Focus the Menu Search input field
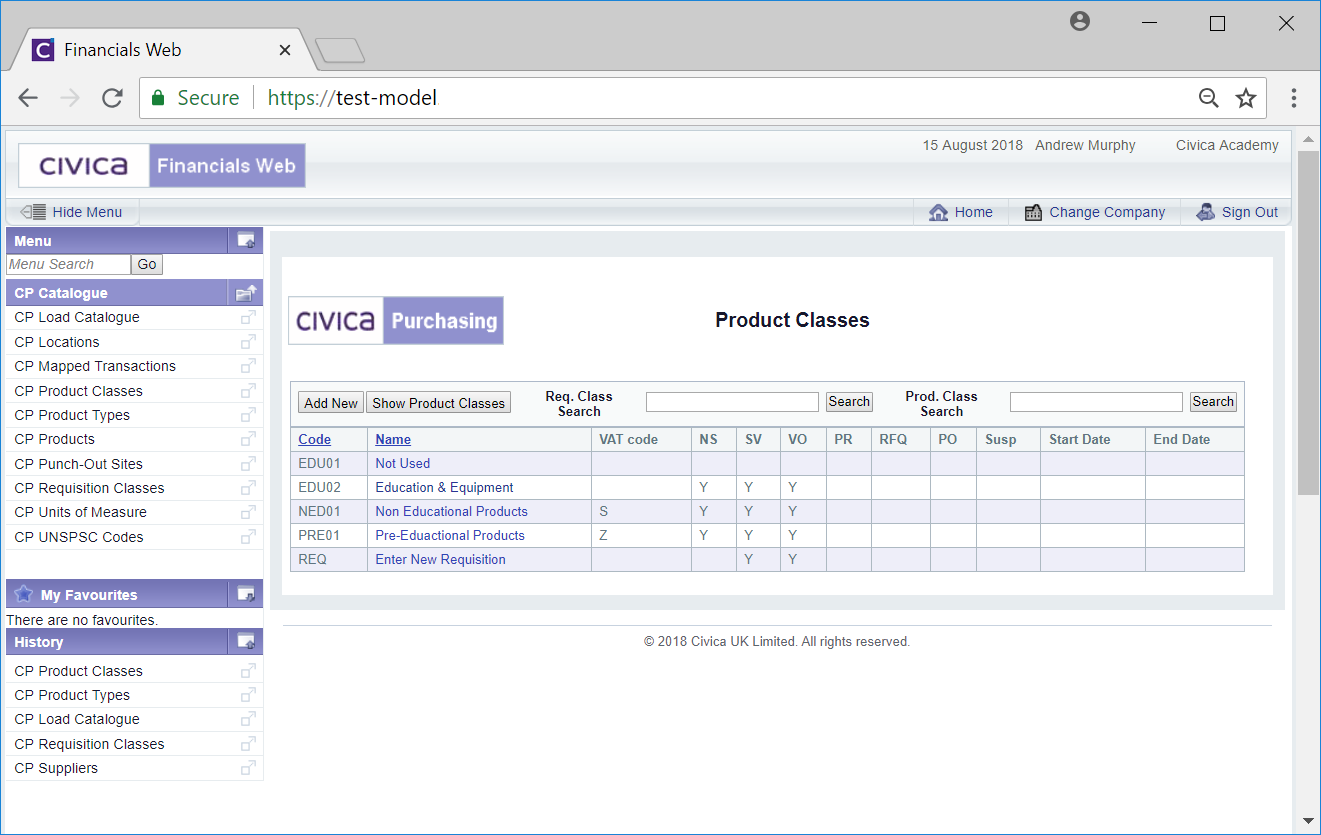The width and height of the screenshot is (1321, 835). click(x=68, y=265)
